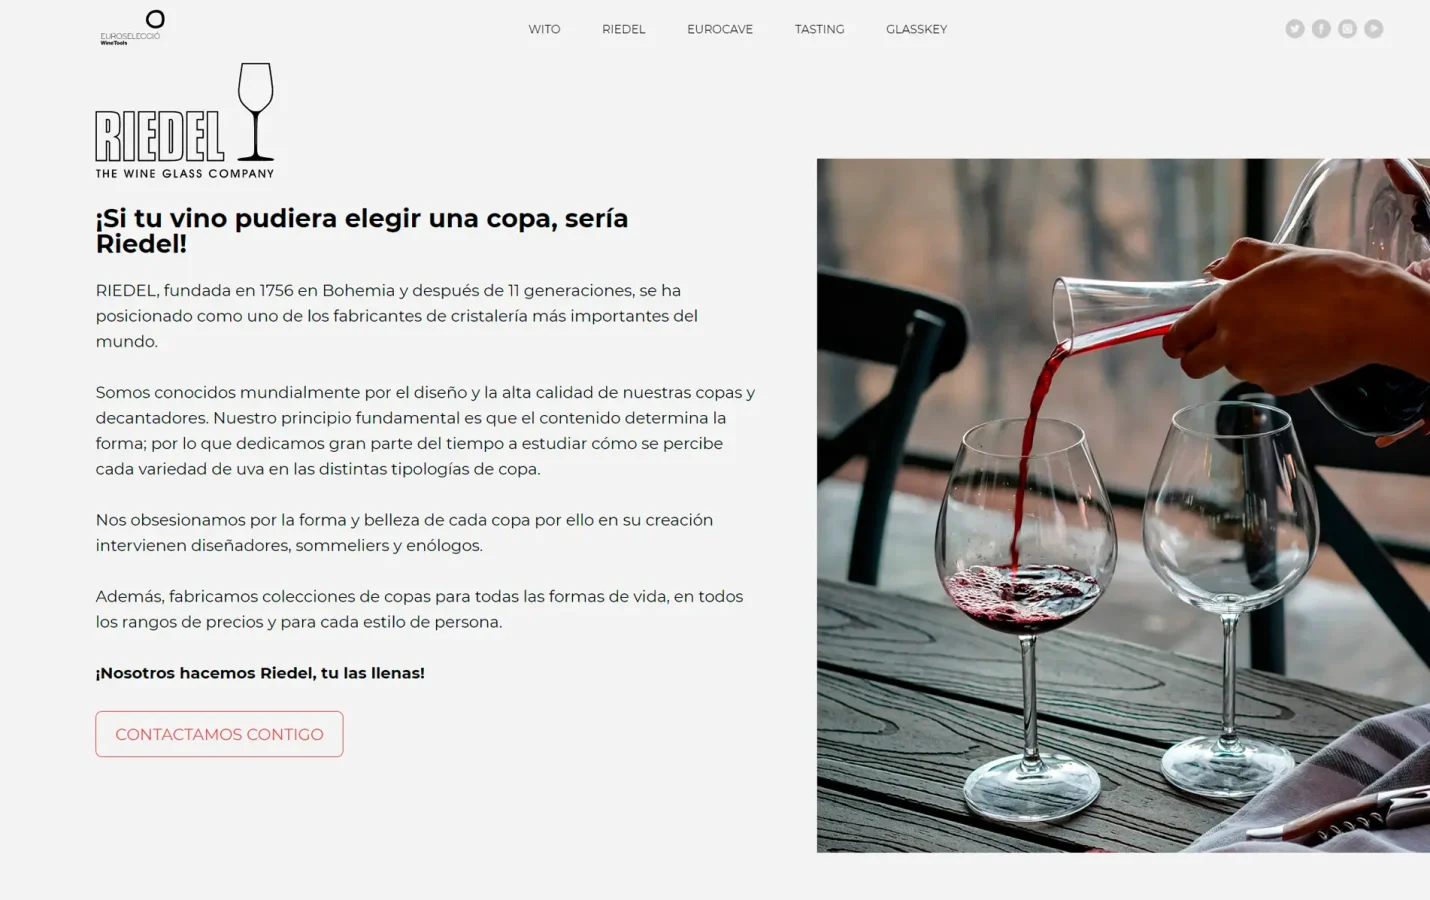Click the "Somos conocidos mundialmente" paragraph
Viewport: 1430px width, 900px height.
[x=425, y=430]
